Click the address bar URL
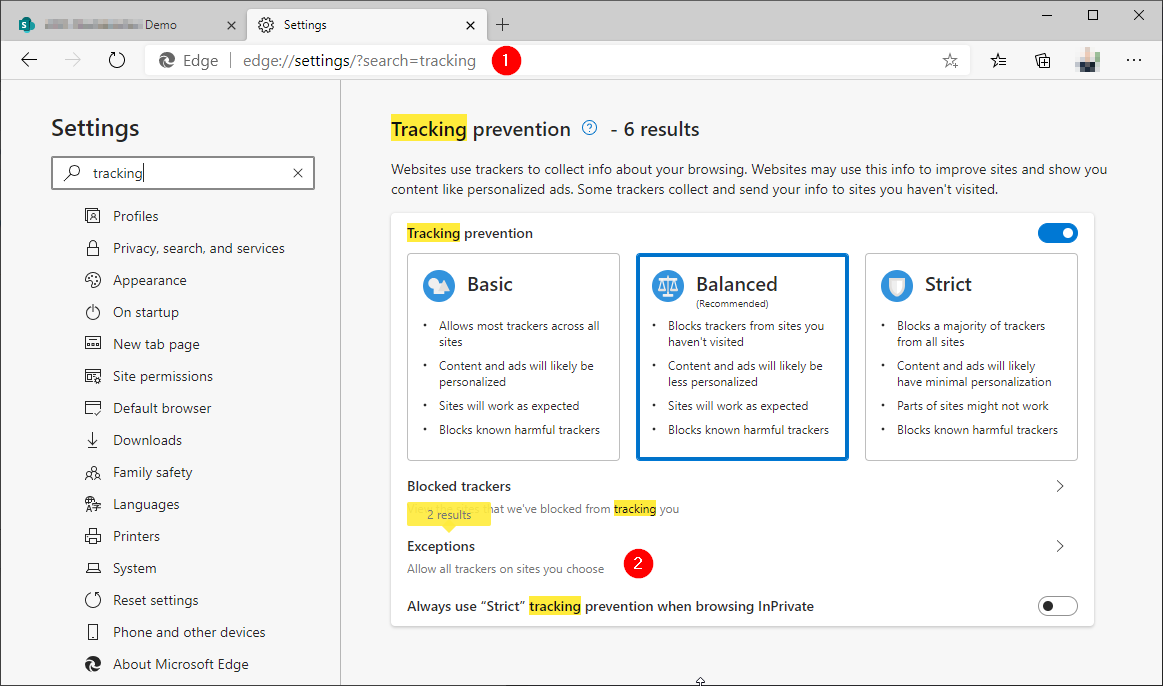This screenshot has height=686, width=1163. click(x=359, y=61)
